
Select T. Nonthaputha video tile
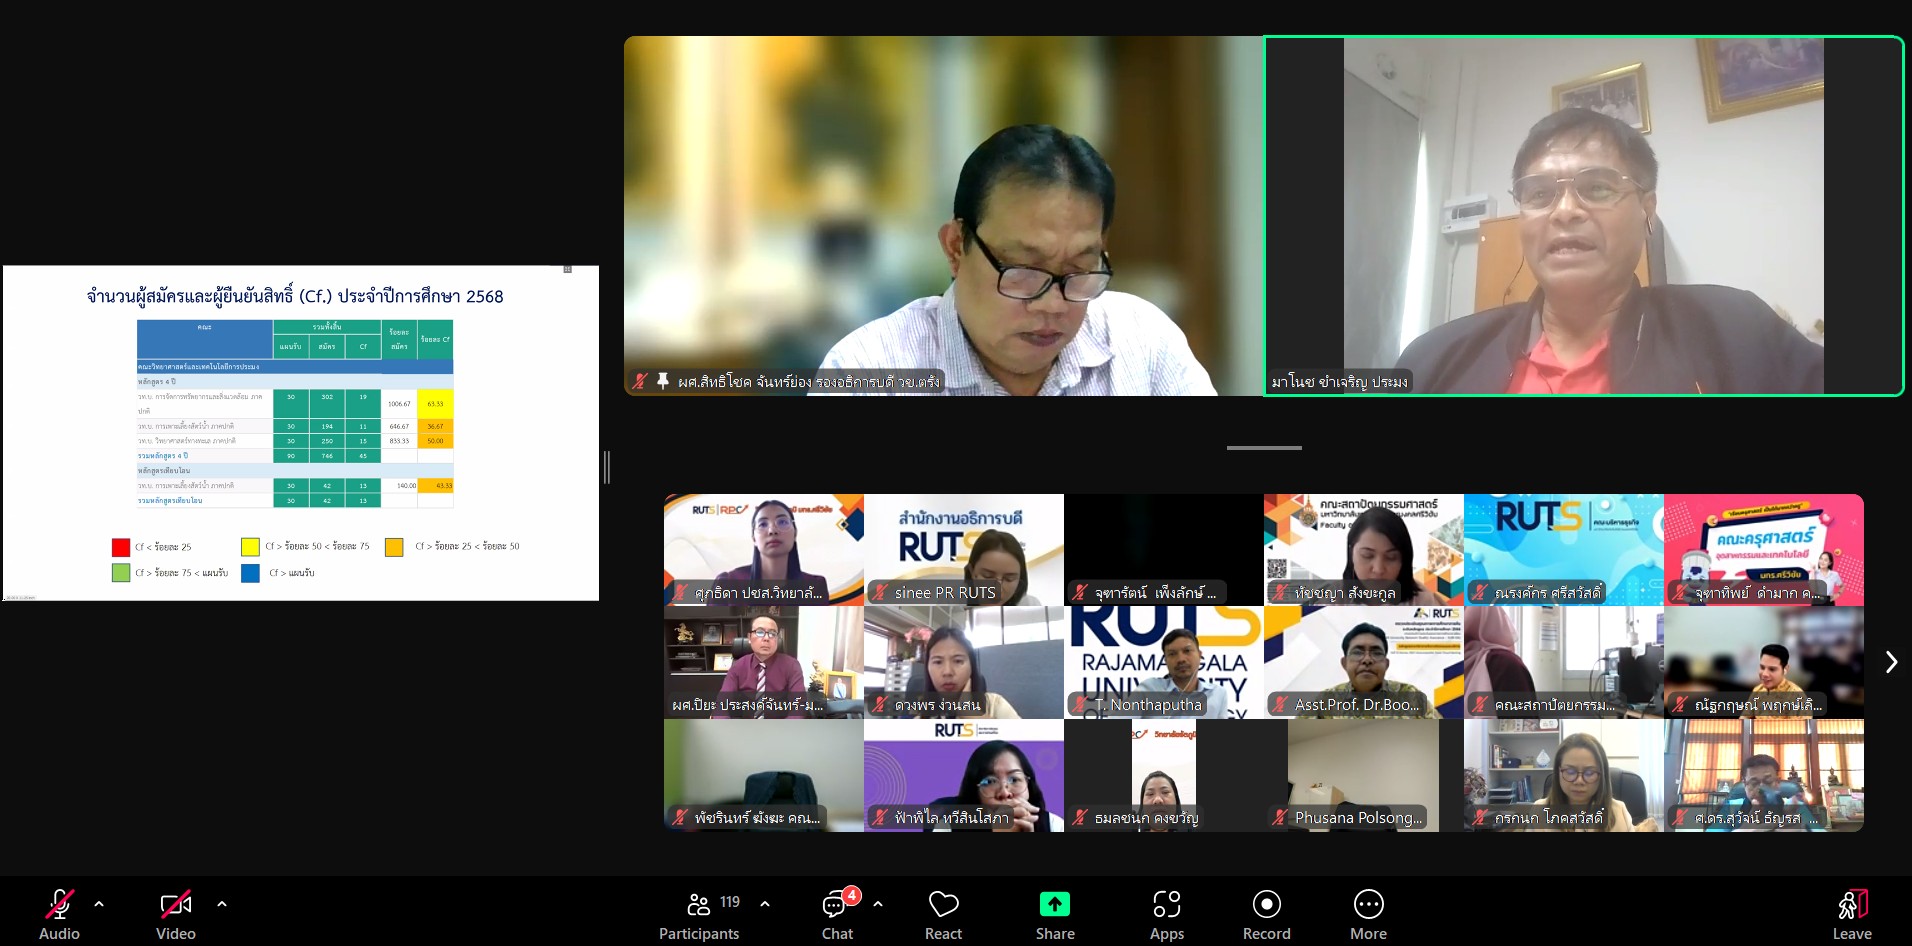coord(1163,662)
